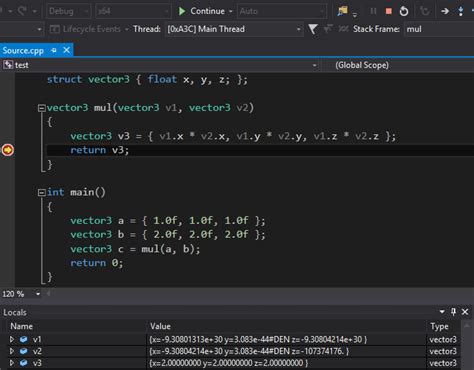Open the Stack Frame dropdown showing mul
The image size is (474, 370).
click(439, 29)
